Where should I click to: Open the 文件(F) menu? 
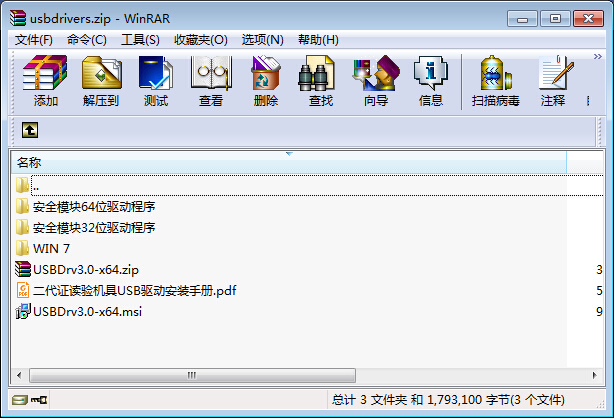(34, 40)
